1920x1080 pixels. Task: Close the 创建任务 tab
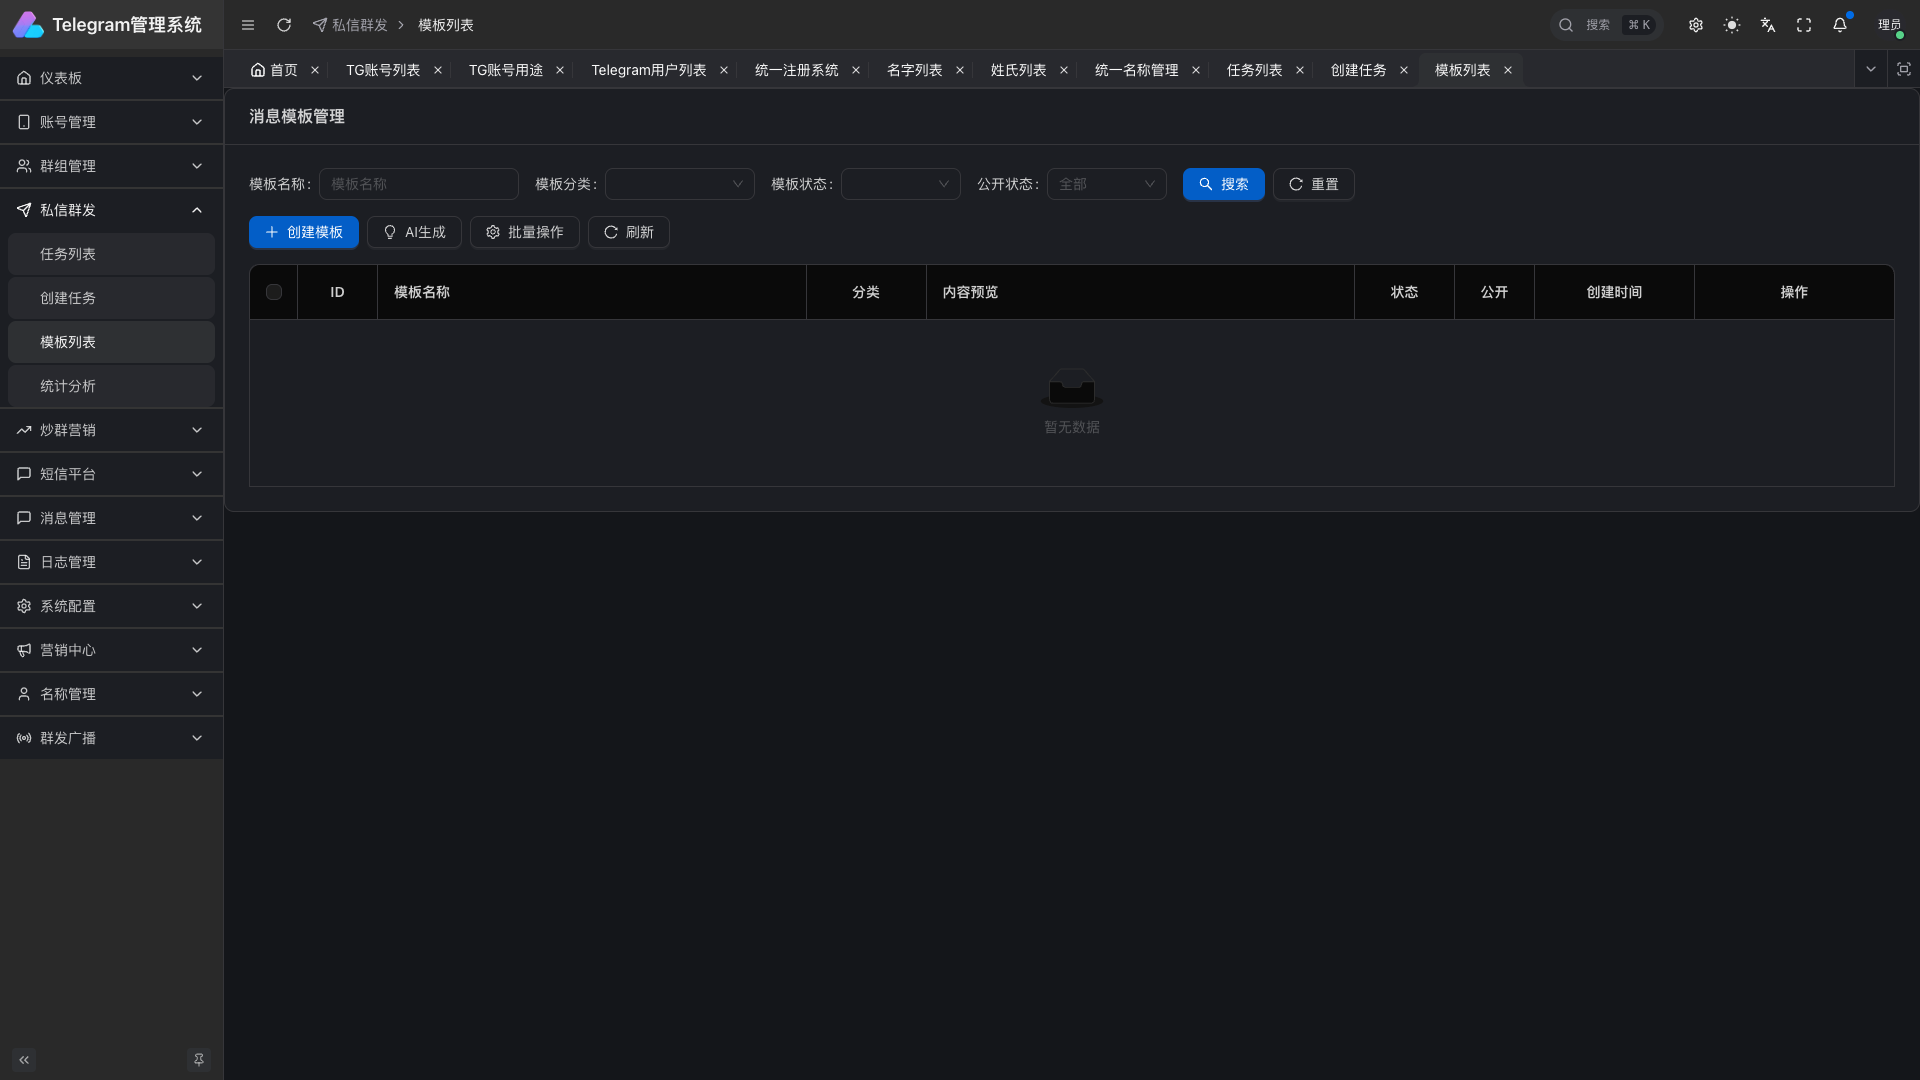[1404, 70]
